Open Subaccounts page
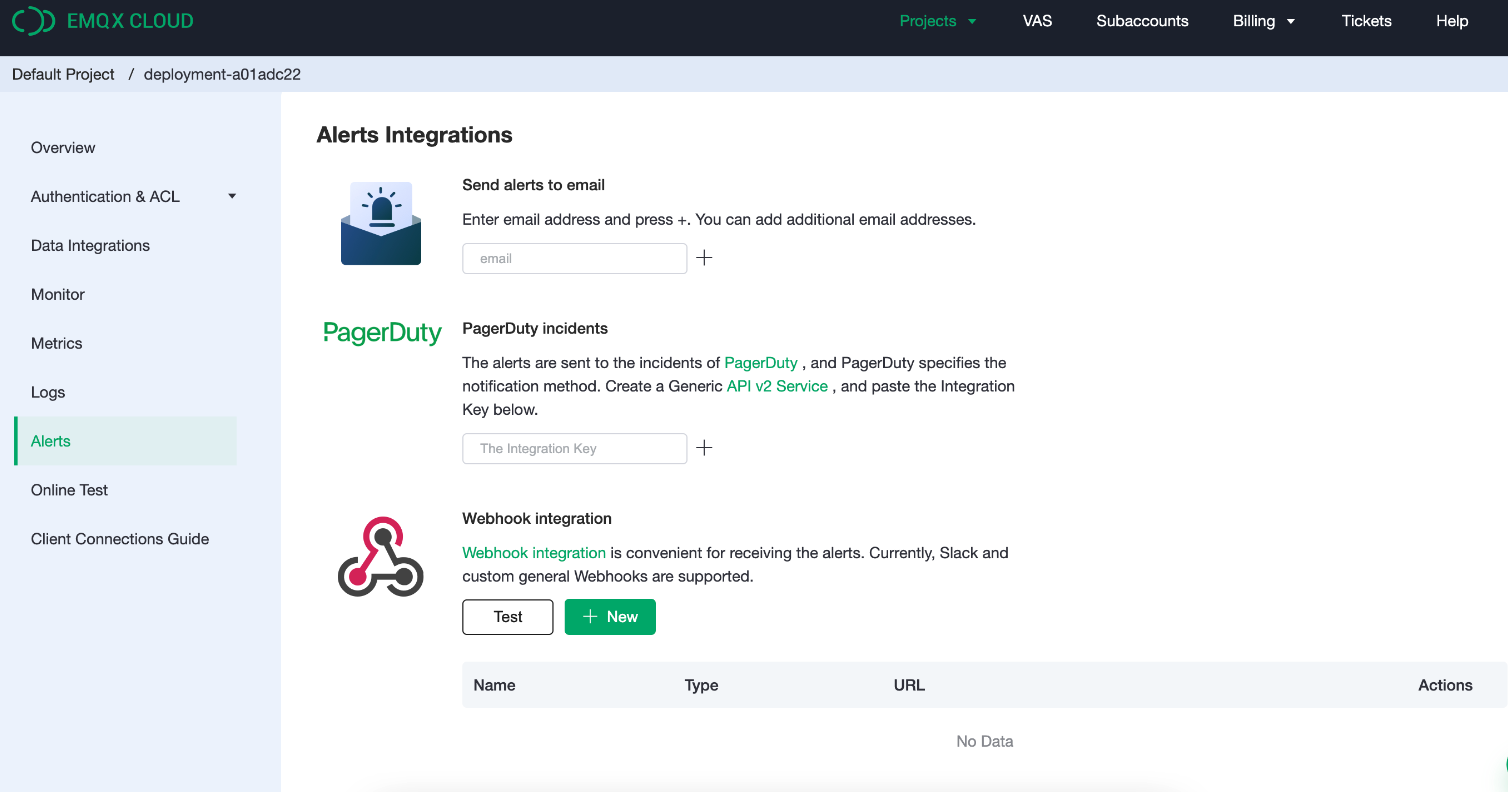 pyautogui.click(x=1142, y=21)
